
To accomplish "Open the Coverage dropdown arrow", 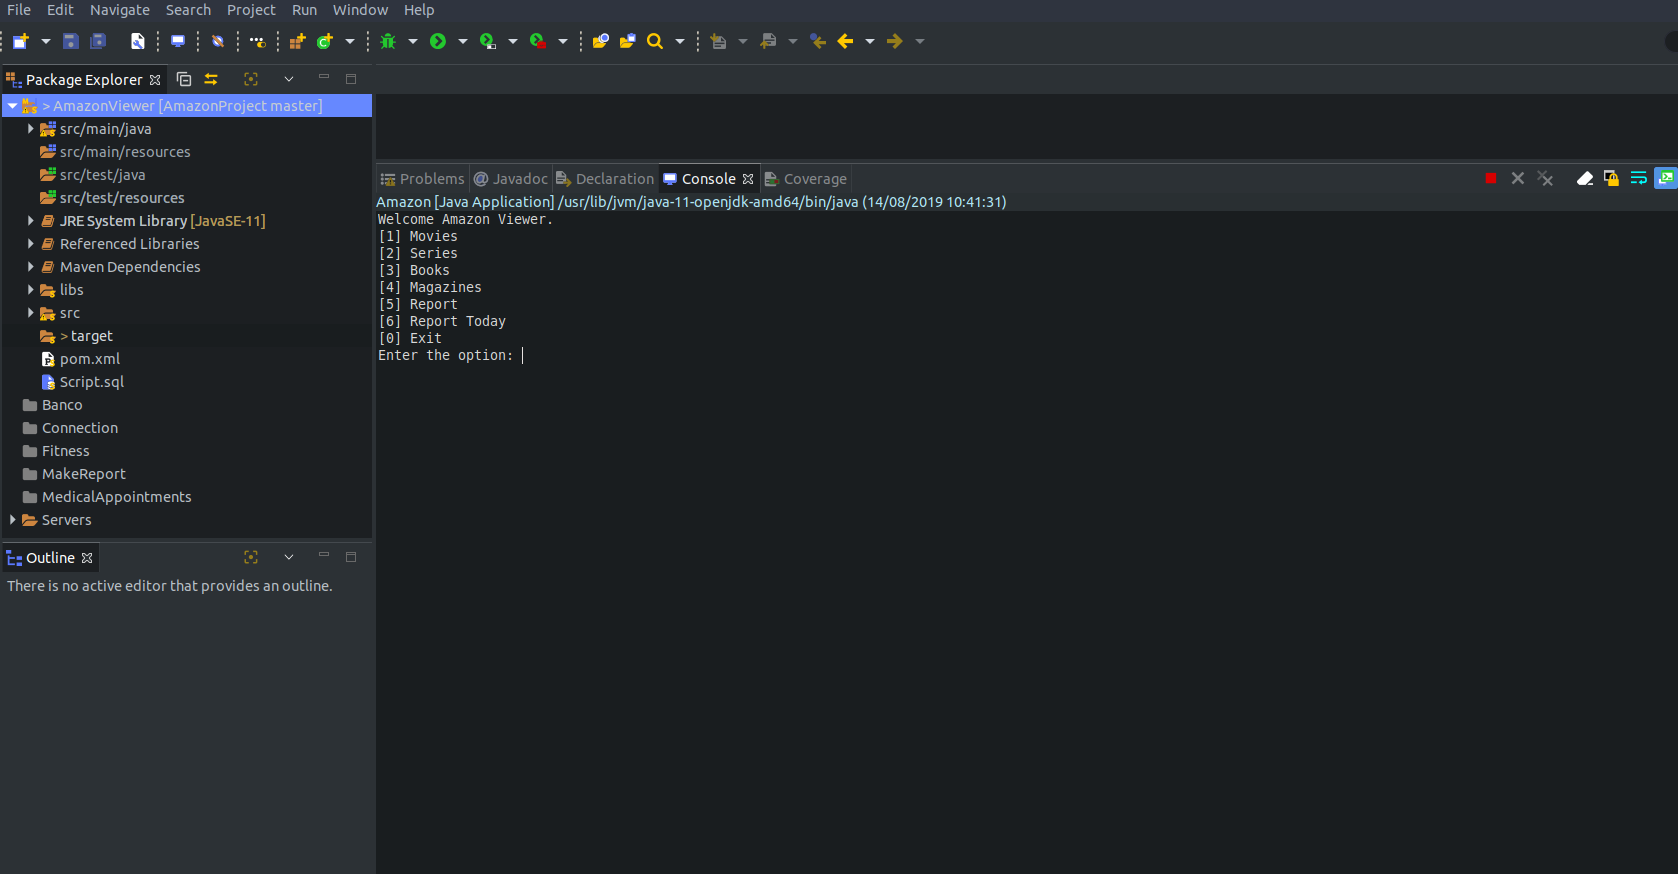I will point(513,41).
